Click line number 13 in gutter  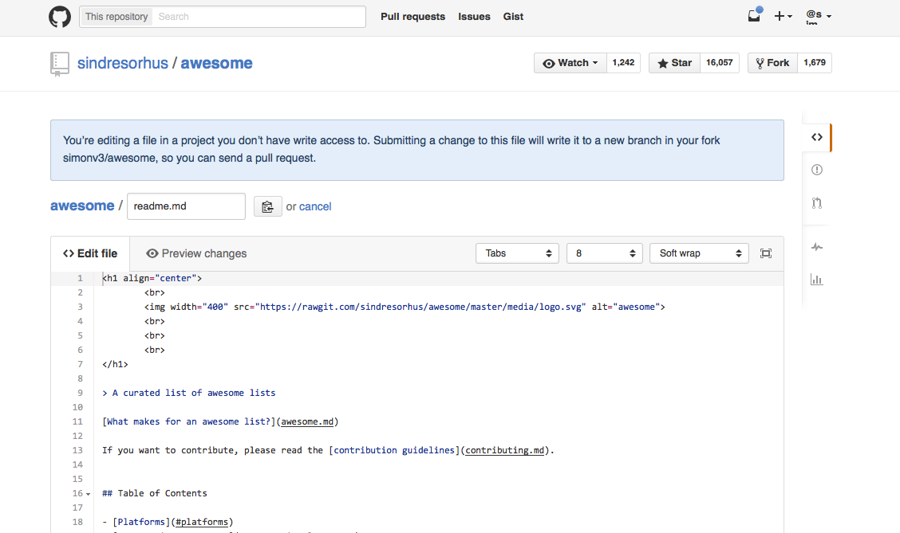click(x=77, y=450)
